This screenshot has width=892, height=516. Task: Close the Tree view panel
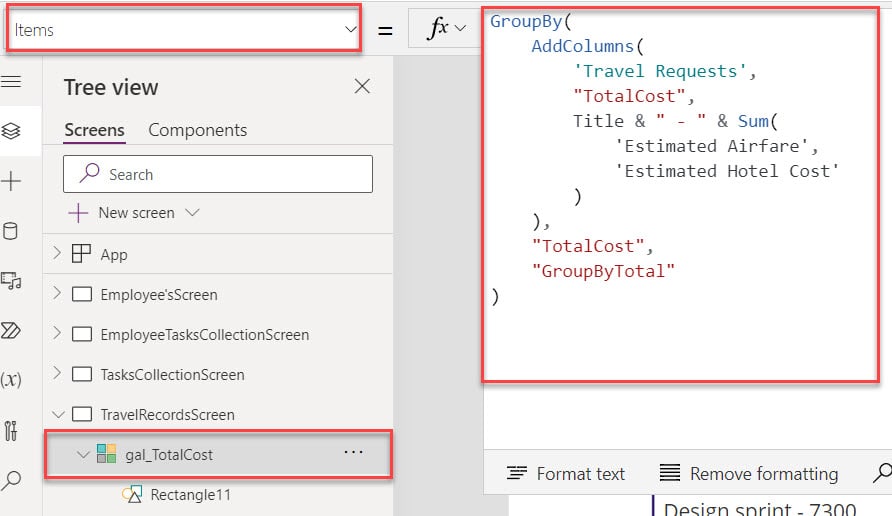point(362,86)
